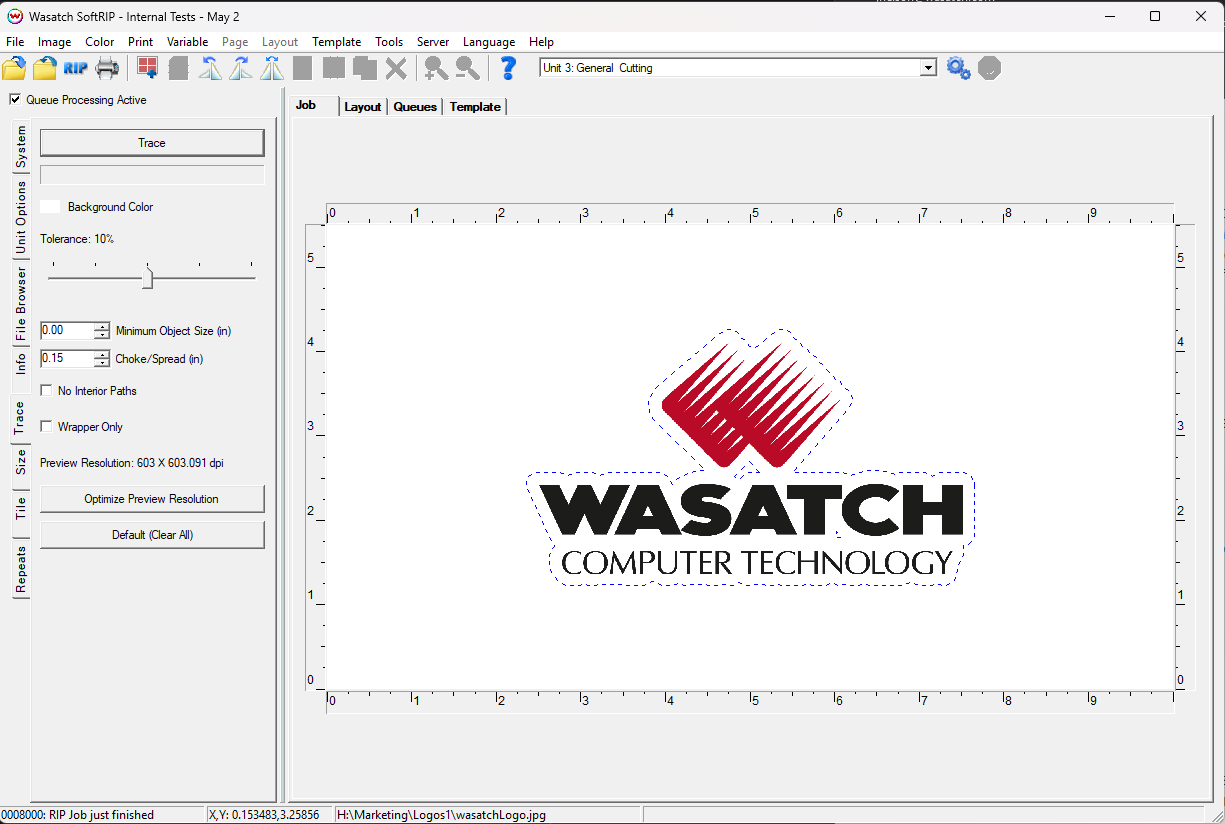Image resolution: width=1225 pixels, height=824 pixels.
Task: Open the File Browser side tab
Action: tap(21, 303)
